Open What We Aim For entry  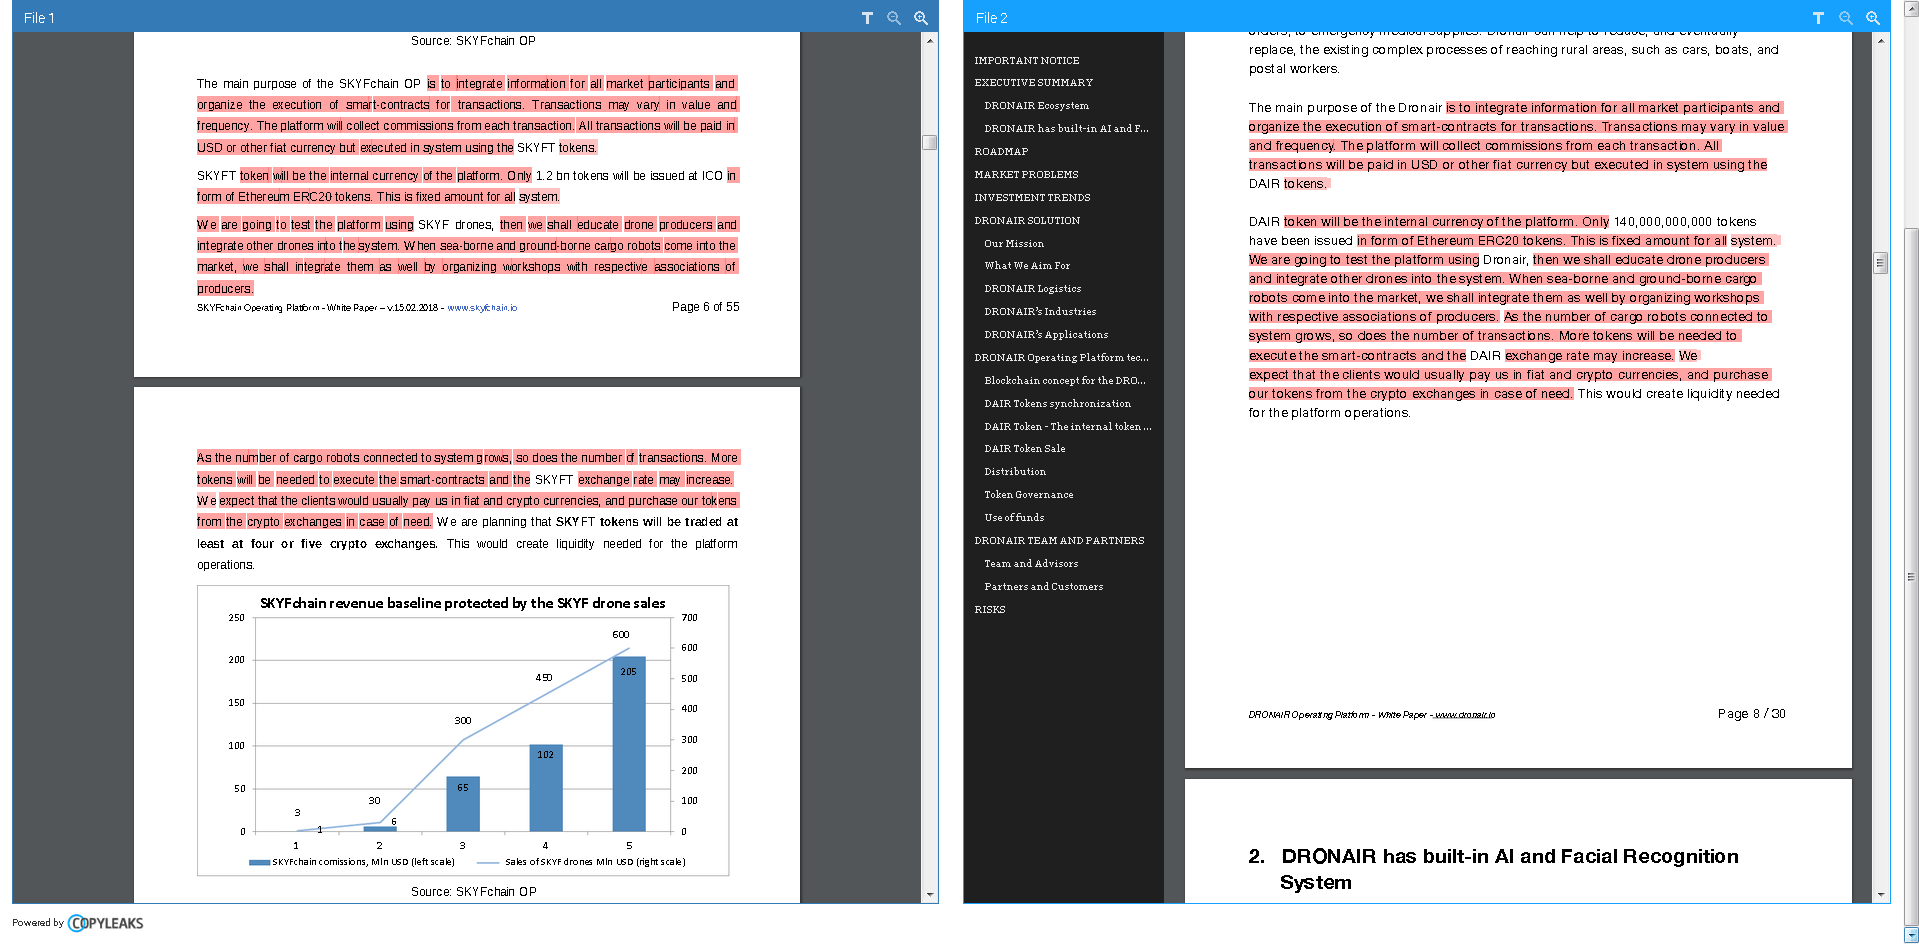[x=1027, y=266]
